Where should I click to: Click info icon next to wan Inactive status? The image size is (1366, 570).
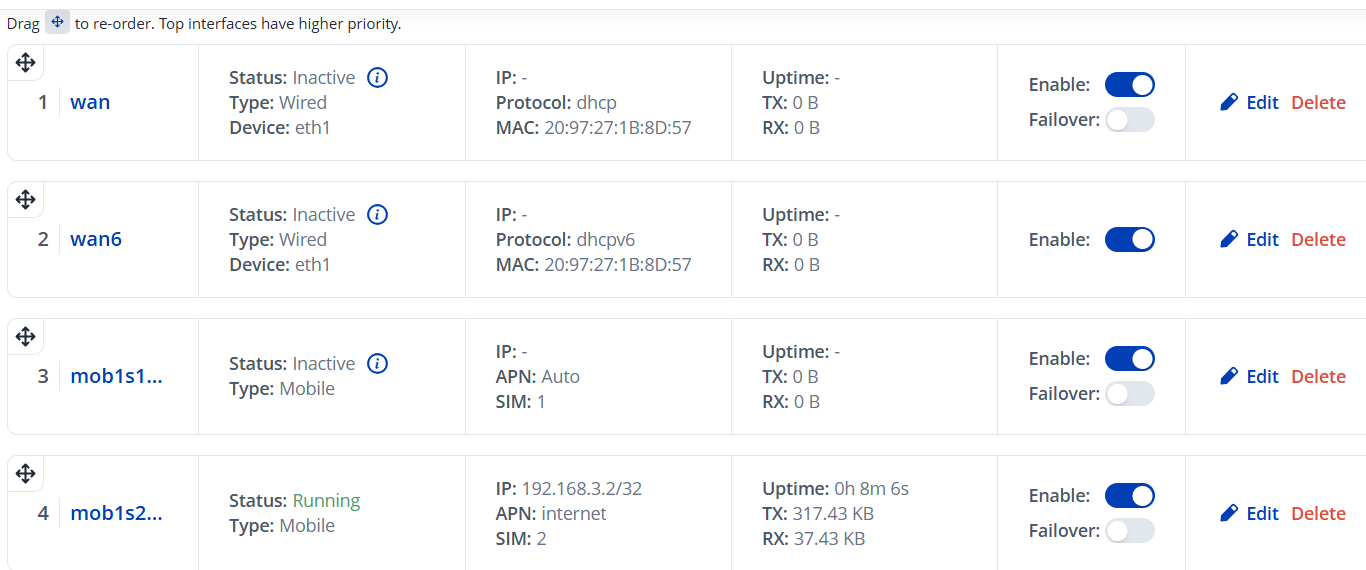377,77
